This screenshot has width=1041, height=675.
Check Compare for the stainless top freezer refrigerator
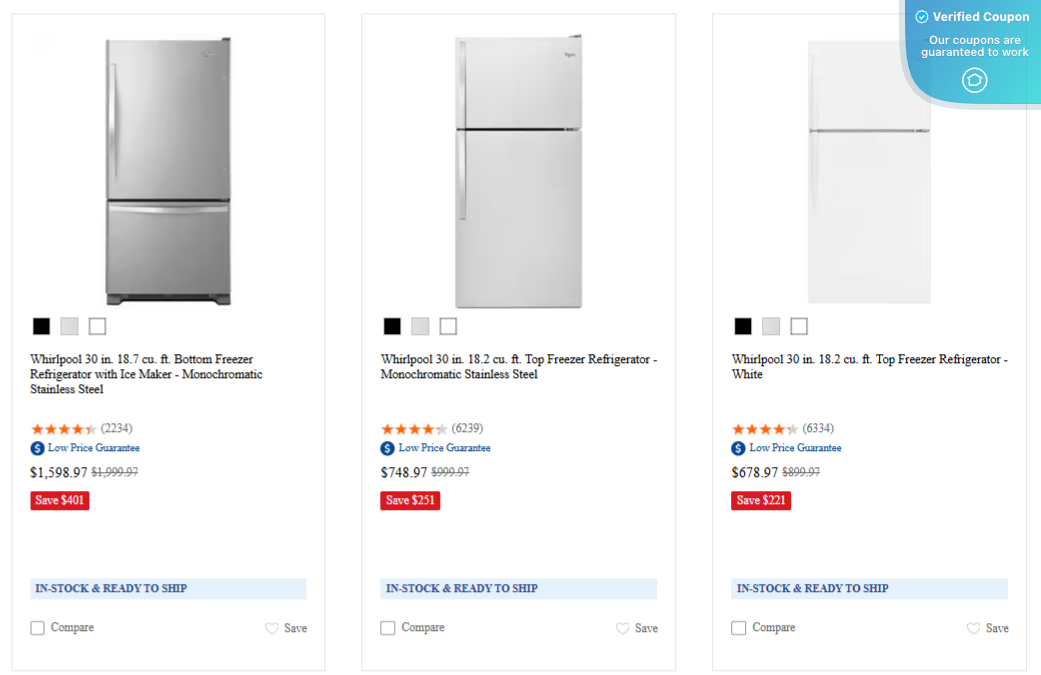pos(387,627)
